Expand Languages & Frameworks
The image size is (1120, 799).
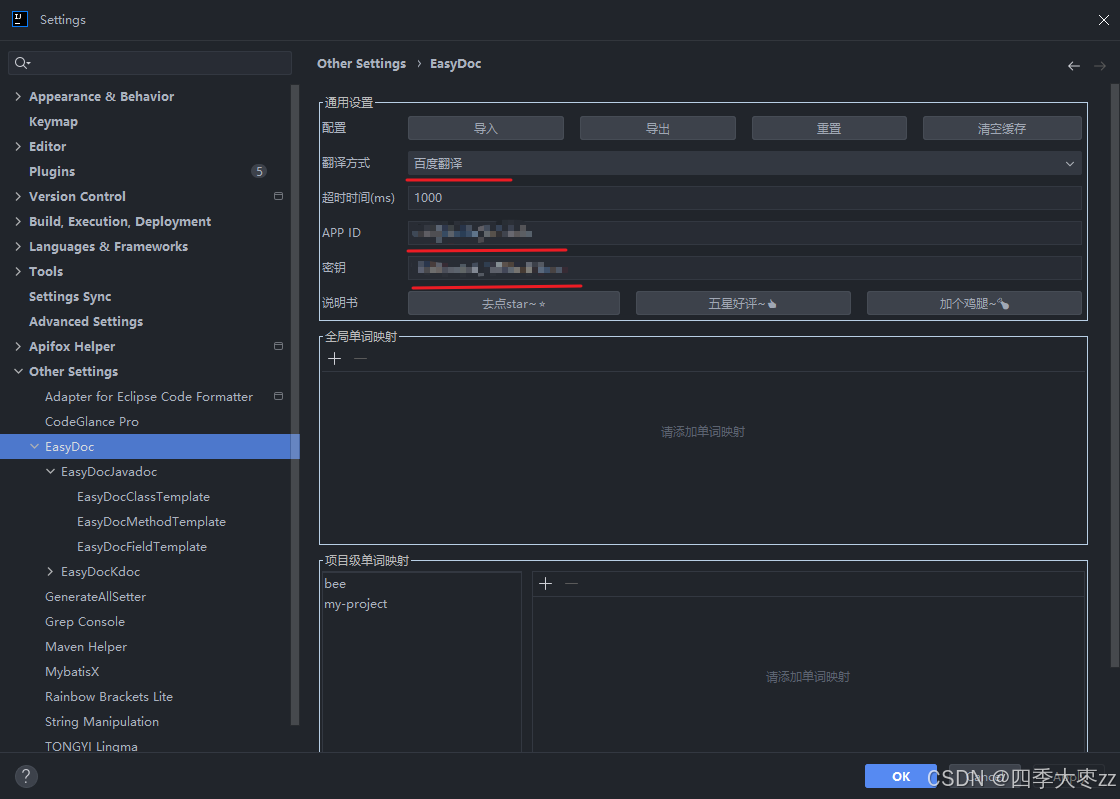tap(18, 246)
